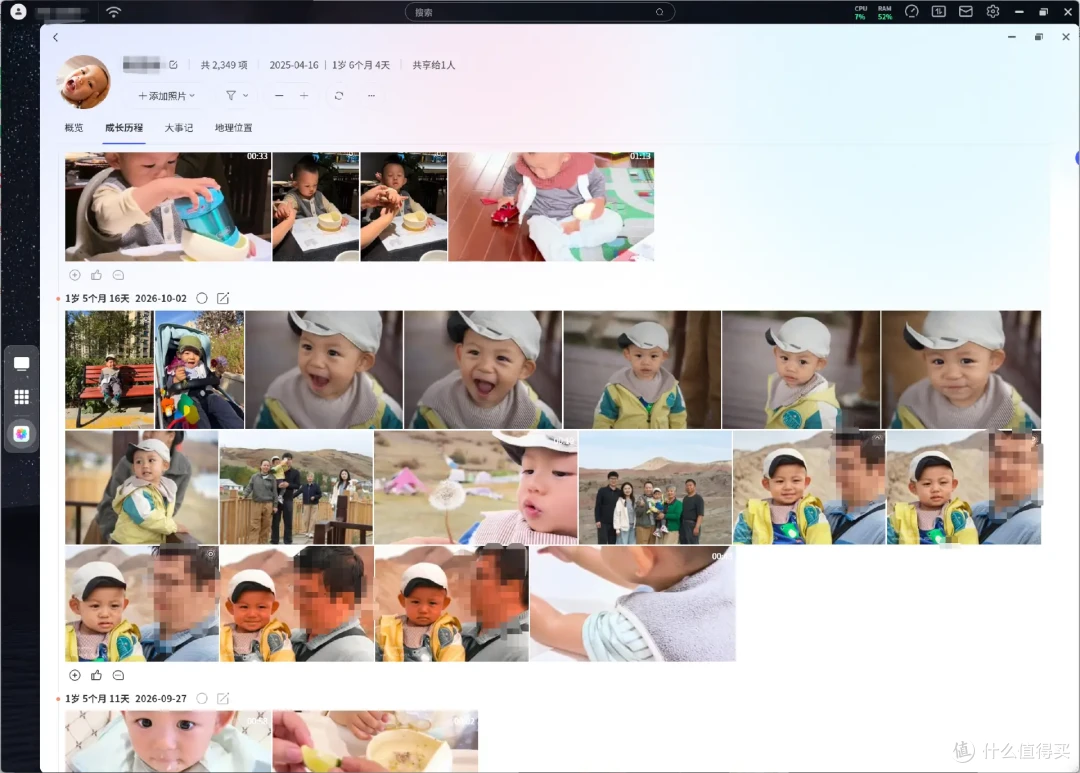This screenshot has width=1080, height=773.
Task: Click the CPU 7% usage indicator
Action: point(861,12)
